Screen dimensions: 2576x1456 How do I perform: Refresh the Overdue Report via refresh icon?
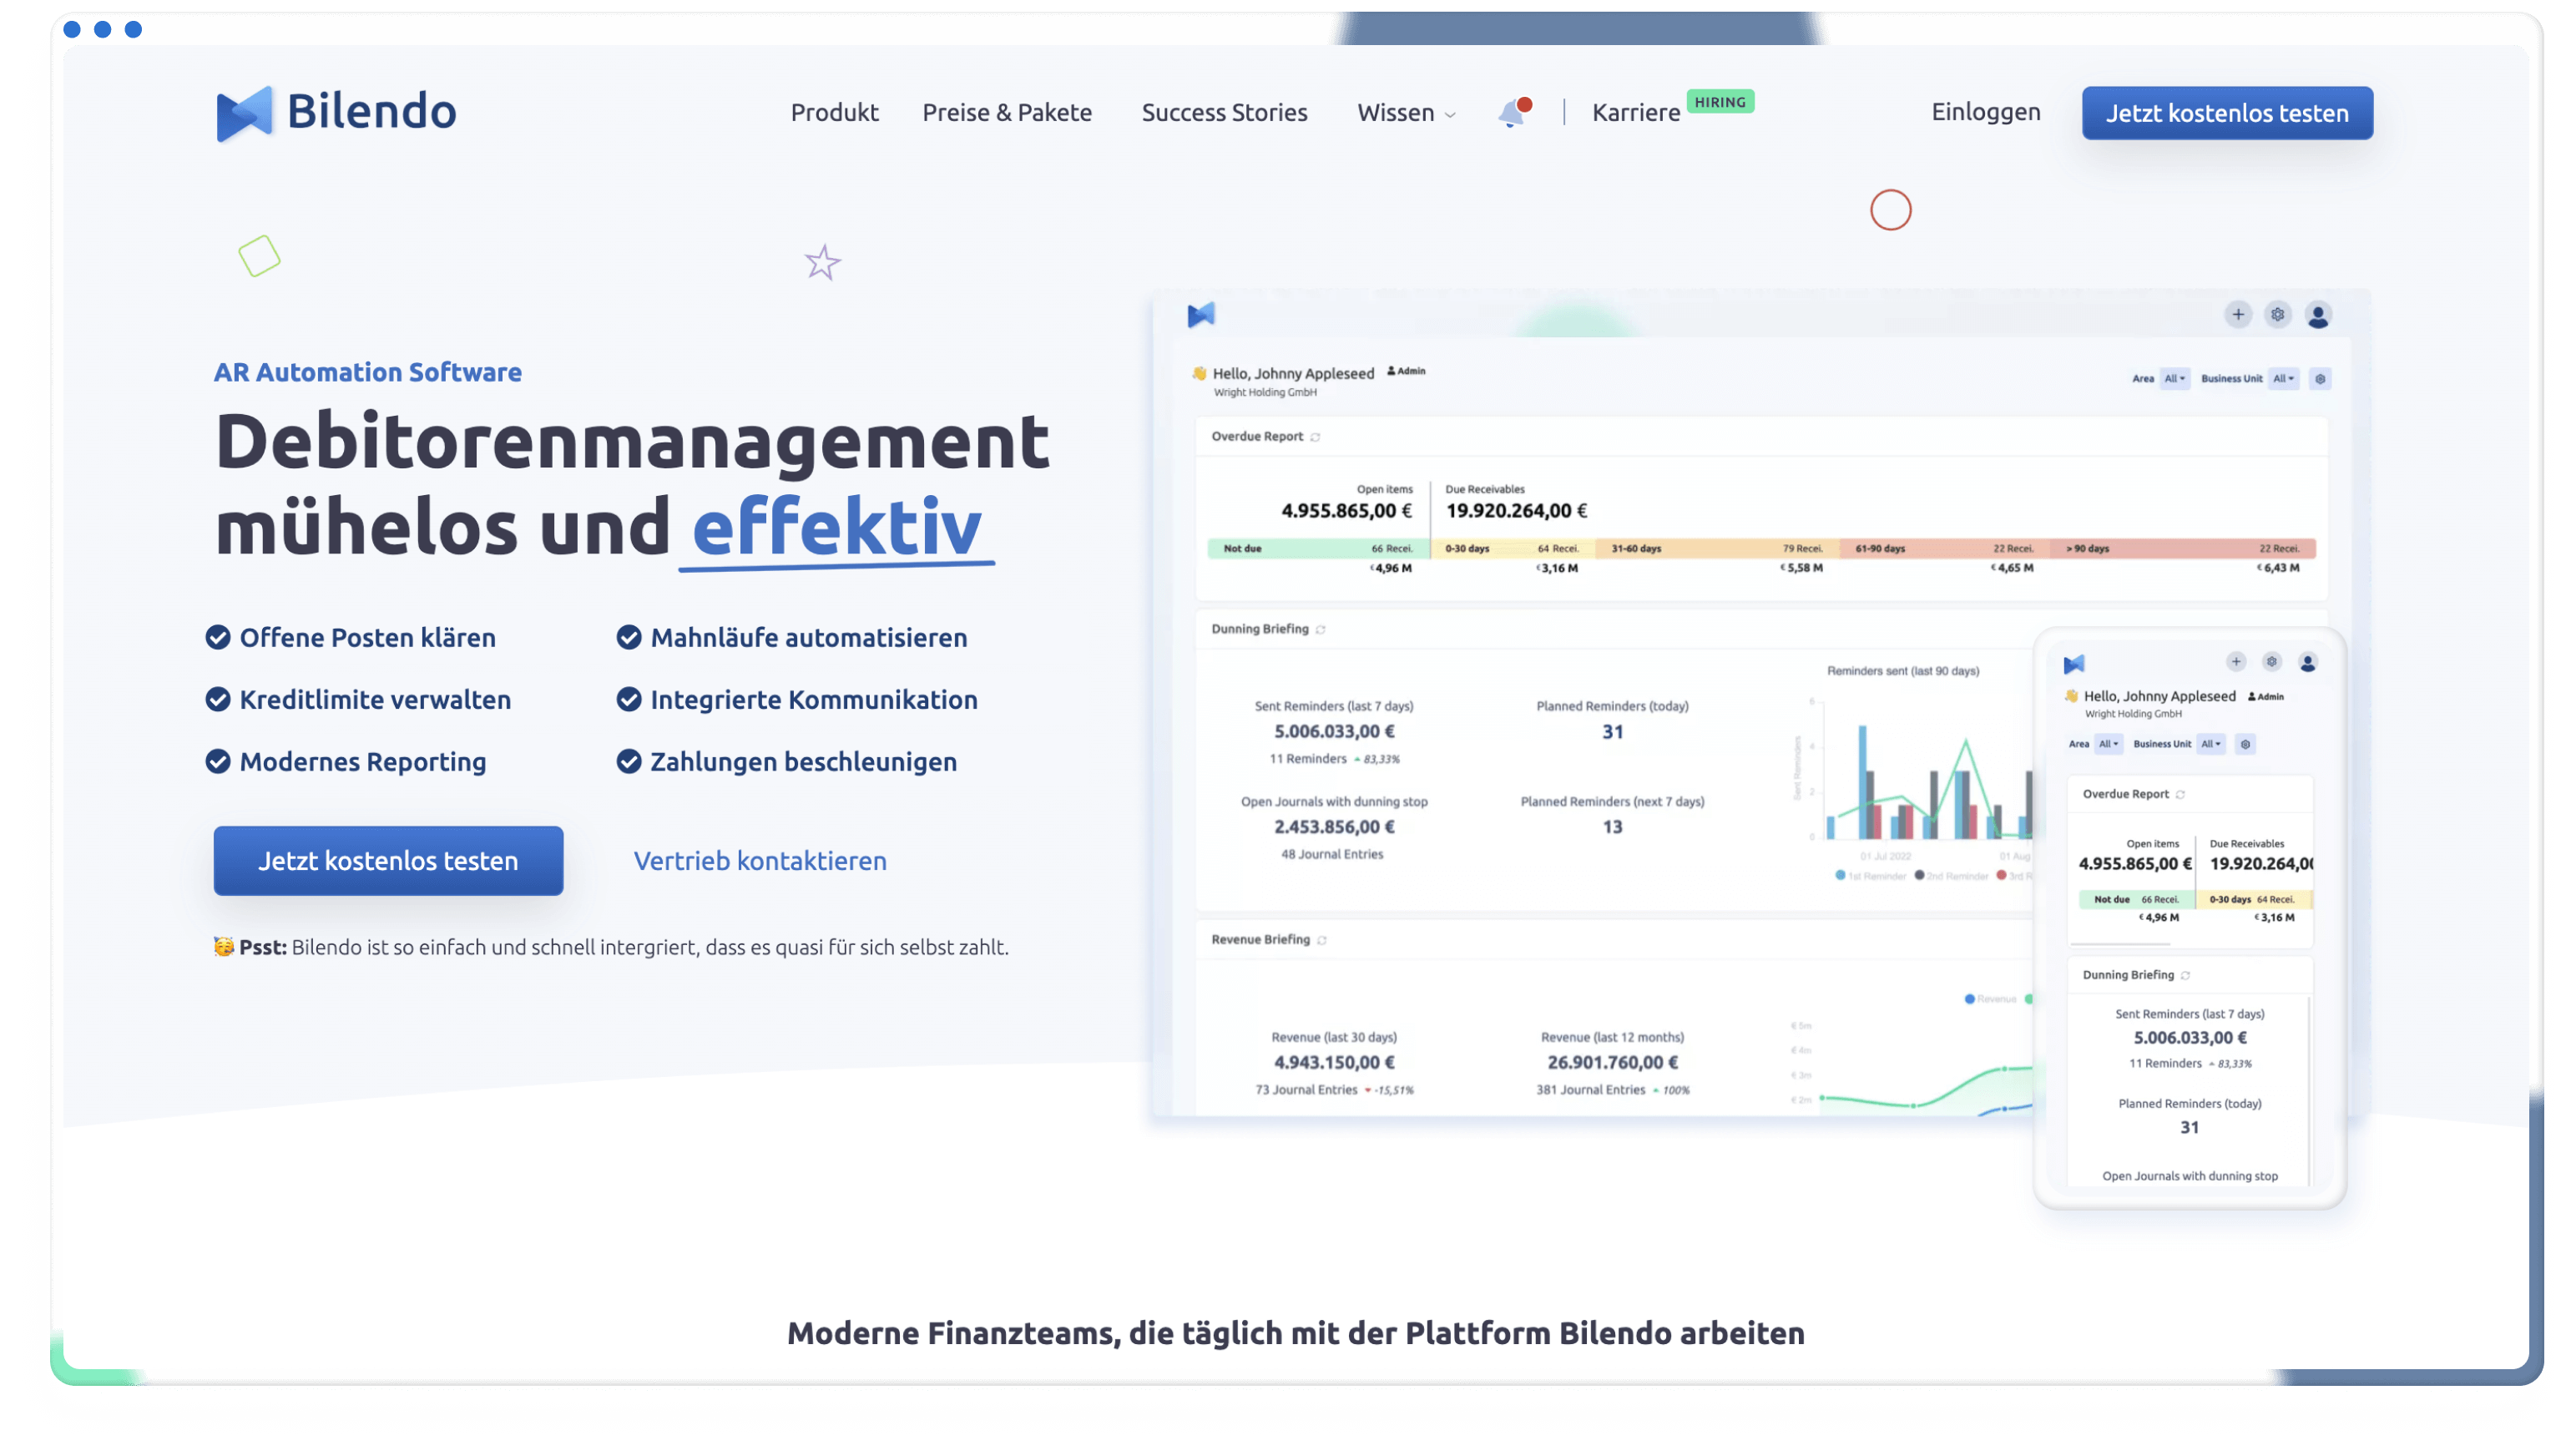click(1315, 437)
